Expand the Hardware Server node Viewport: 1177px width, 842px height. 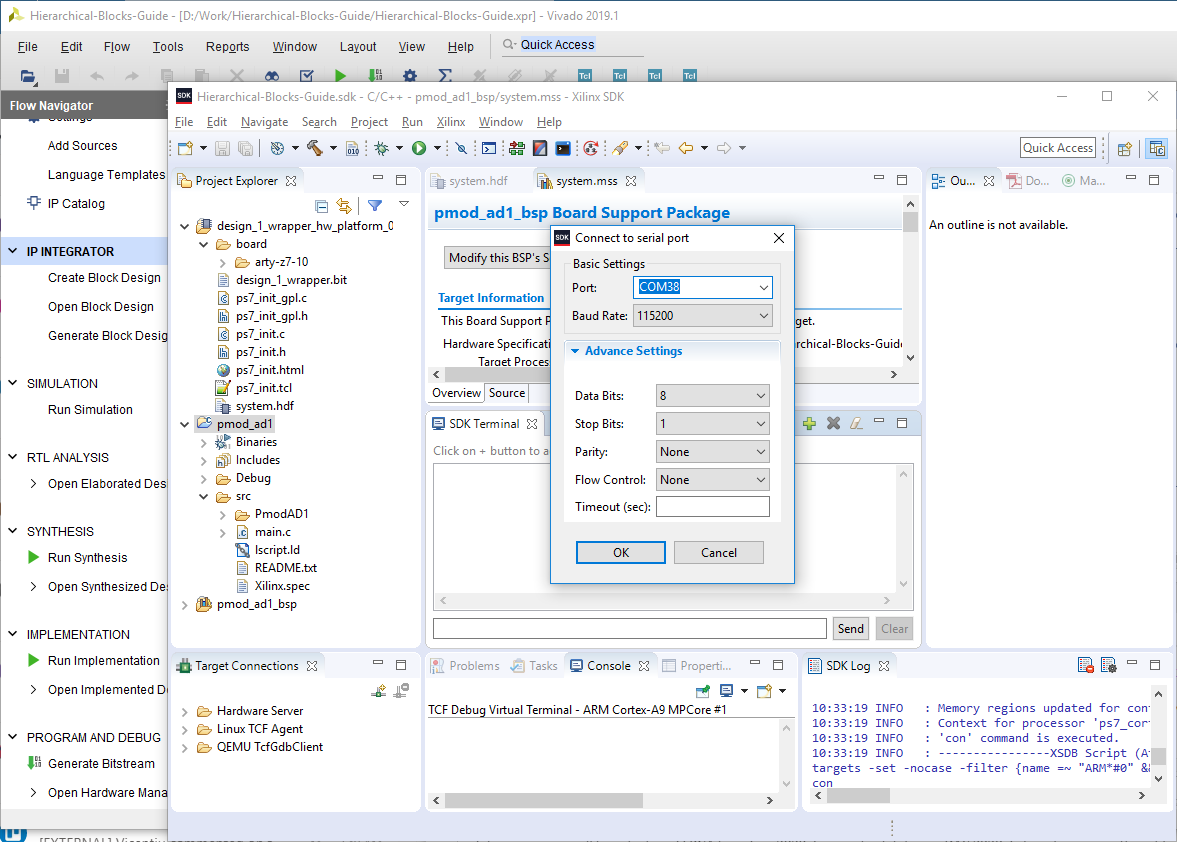[x=185, y=711]
